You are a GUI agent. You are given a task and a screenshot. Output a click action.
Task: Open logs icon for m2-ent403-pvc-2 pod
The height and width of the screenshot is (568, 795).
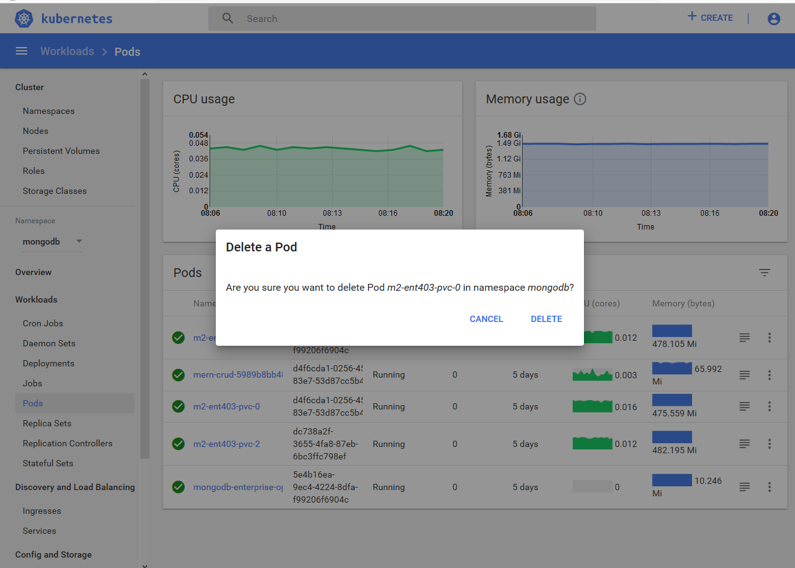[744, 444]
